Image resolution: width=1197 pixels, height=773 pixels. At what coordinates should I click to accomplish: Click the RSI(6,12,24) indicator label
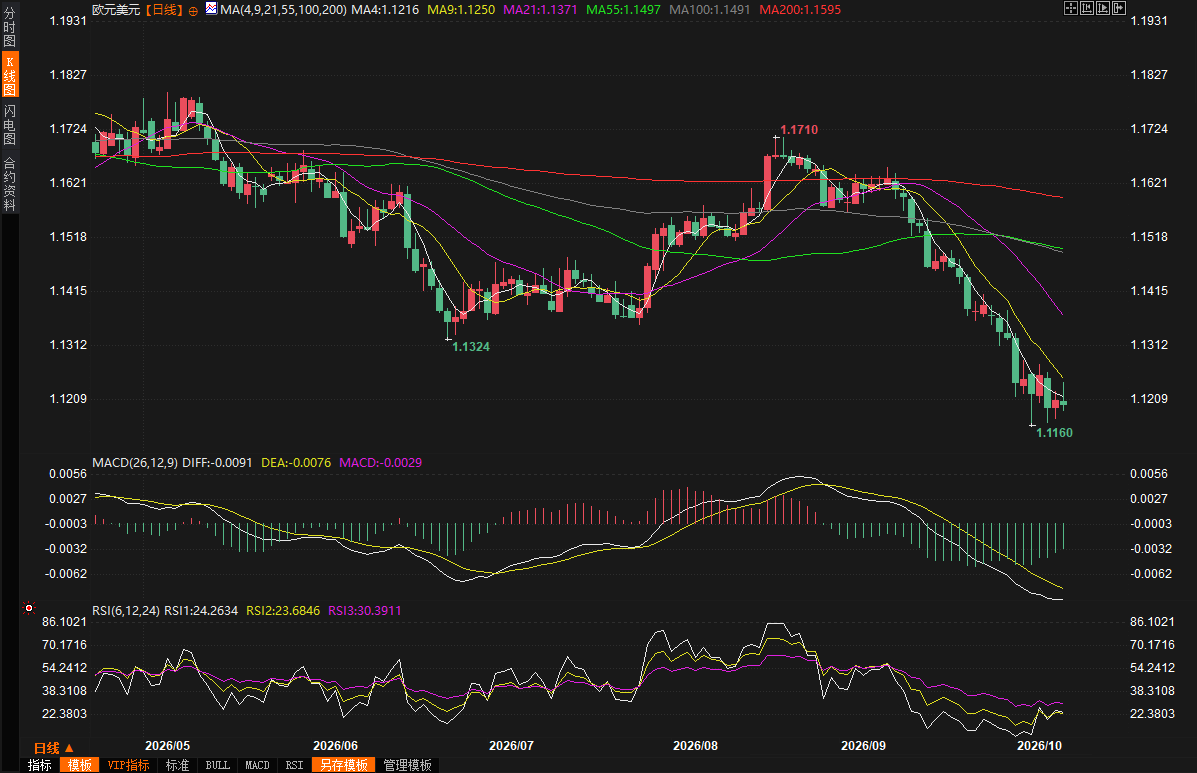click(126, 610)
